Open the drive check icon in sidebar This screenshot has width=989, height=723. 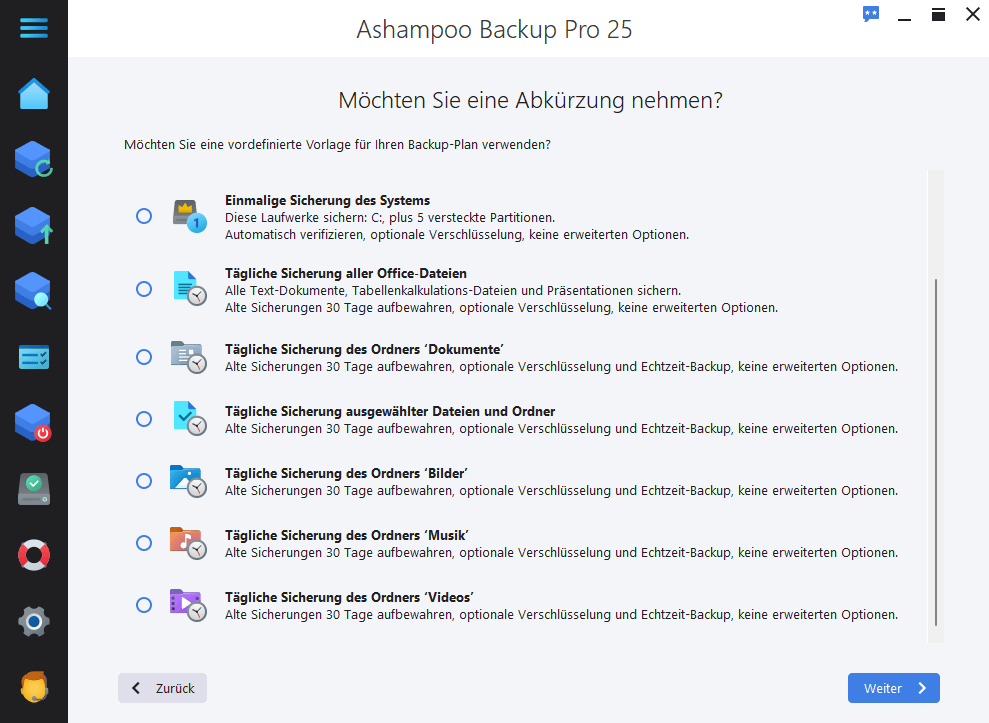pyautogui.click(x=34, y=489)
